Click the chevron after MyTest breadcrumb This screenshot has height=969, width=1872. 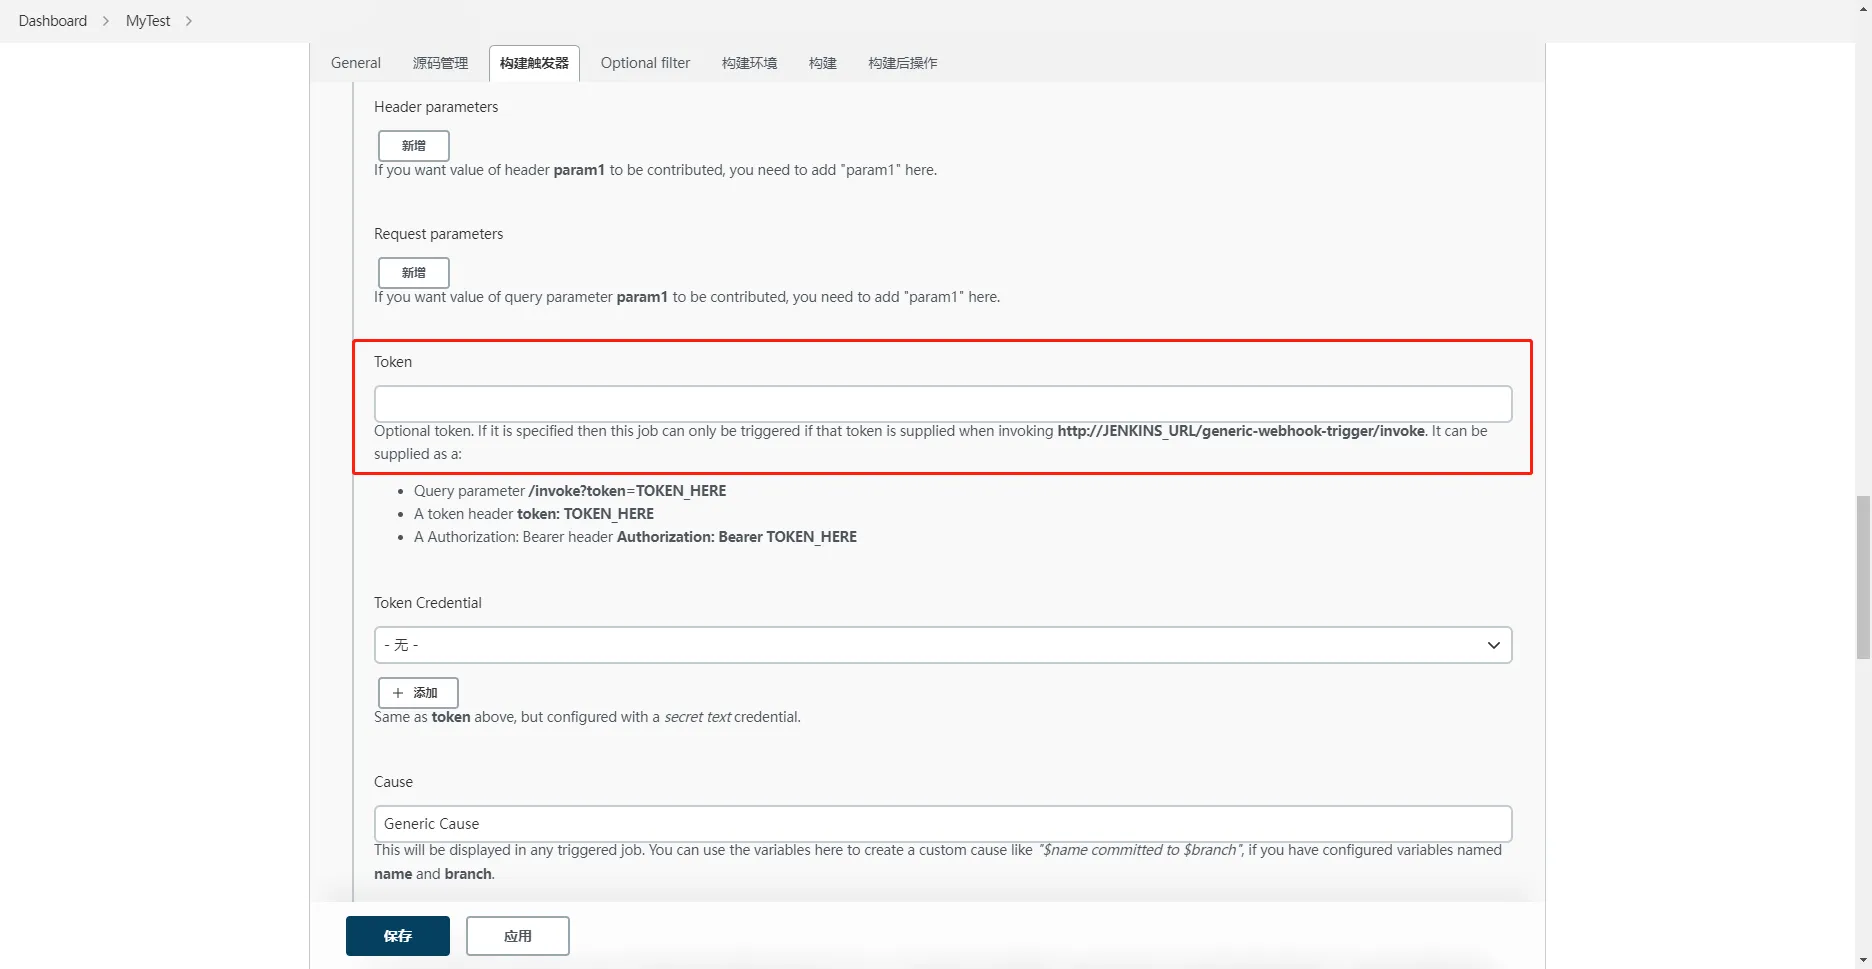pos(189,21)
